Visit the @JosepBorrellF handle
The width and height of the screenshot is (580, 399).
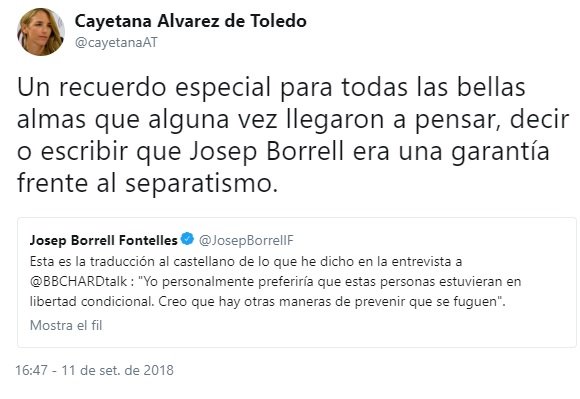pyautogui.click(x=246, y=241)
